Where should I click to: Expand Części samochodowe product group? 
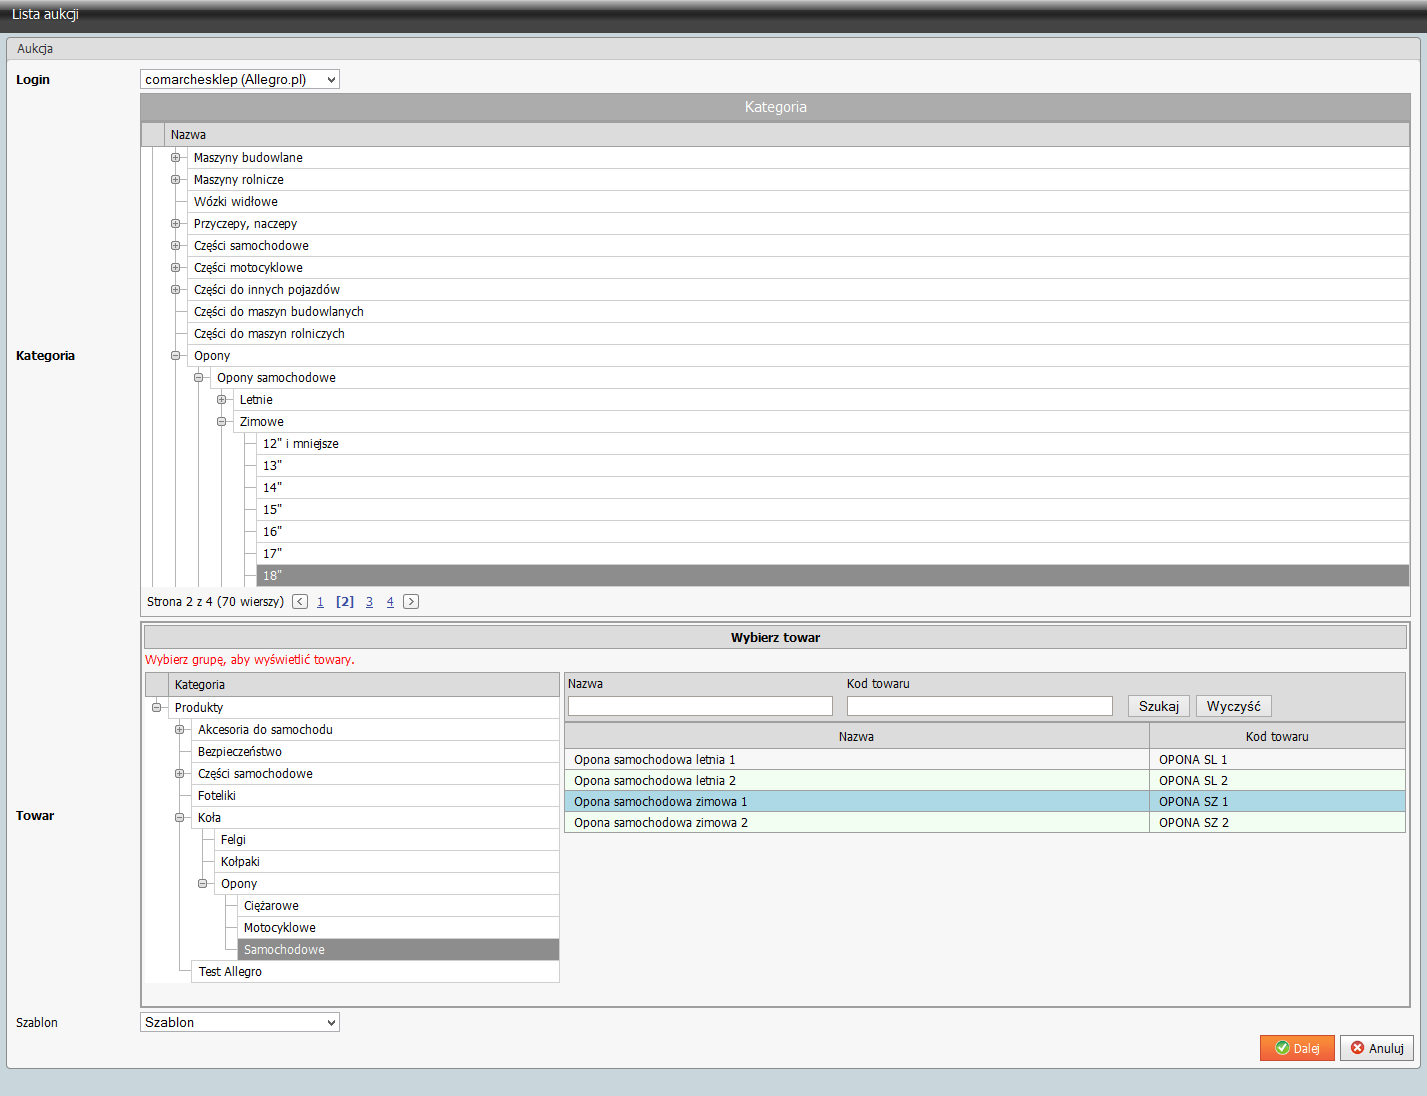point(180,773)
